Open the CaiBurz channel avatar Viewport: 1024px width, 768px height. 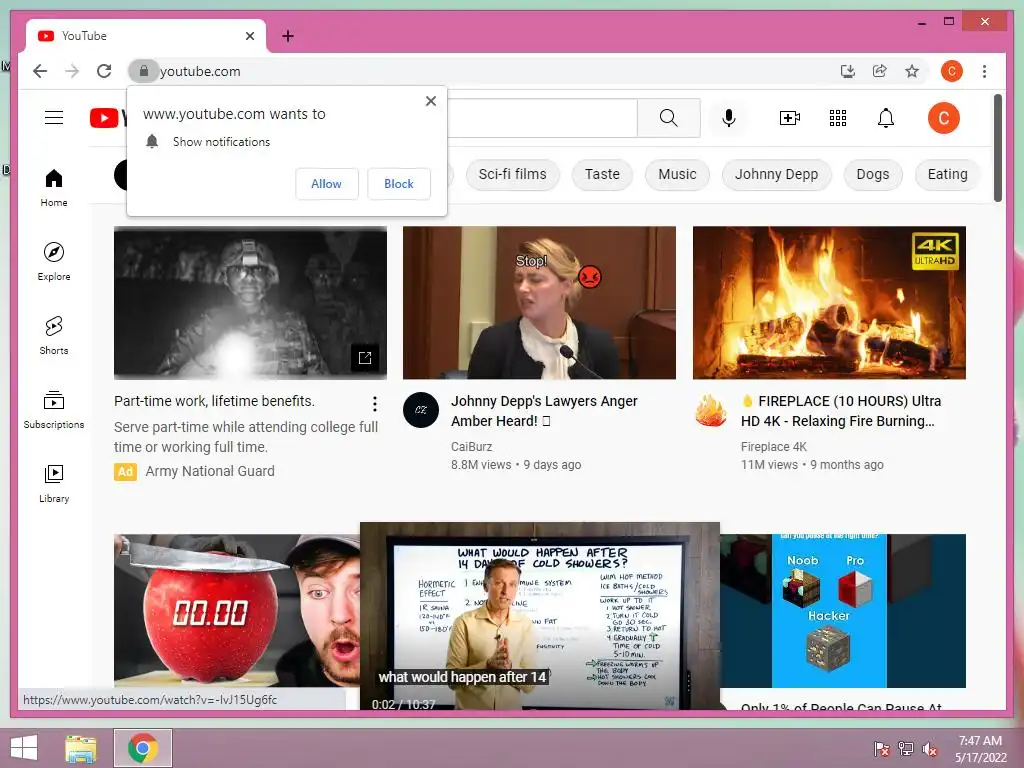click(x=421, y=410)
